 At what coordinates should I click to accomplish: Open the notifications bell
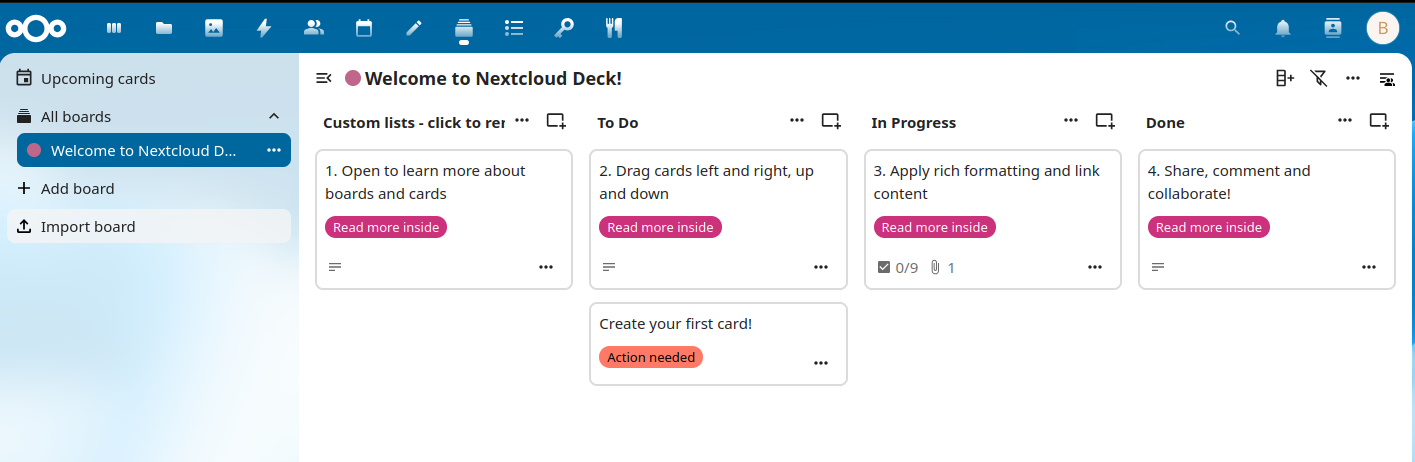pos(1283,28)
